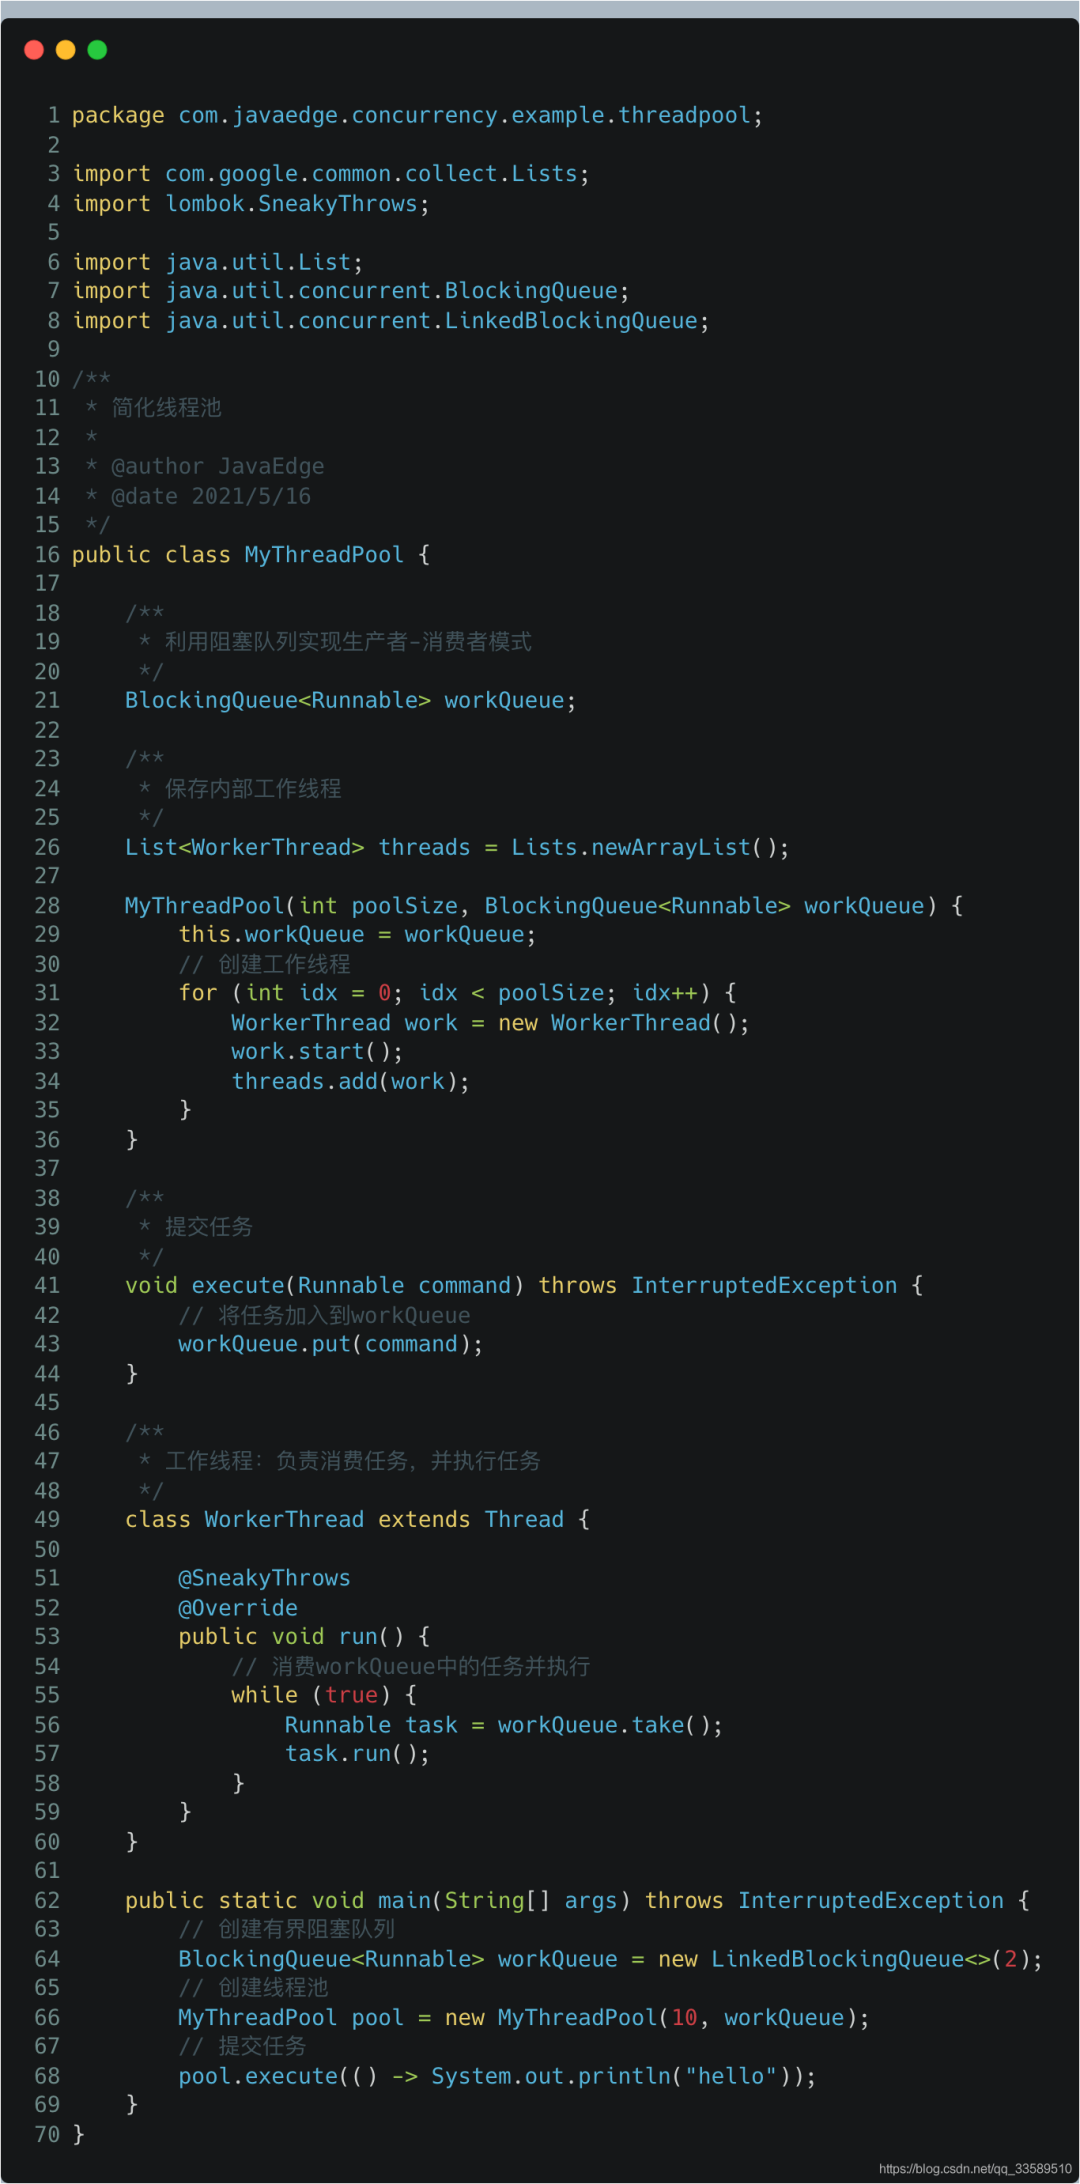Click the yellow minimize dot
This screenshot has width=1080, height=2184.
(66, 50)
